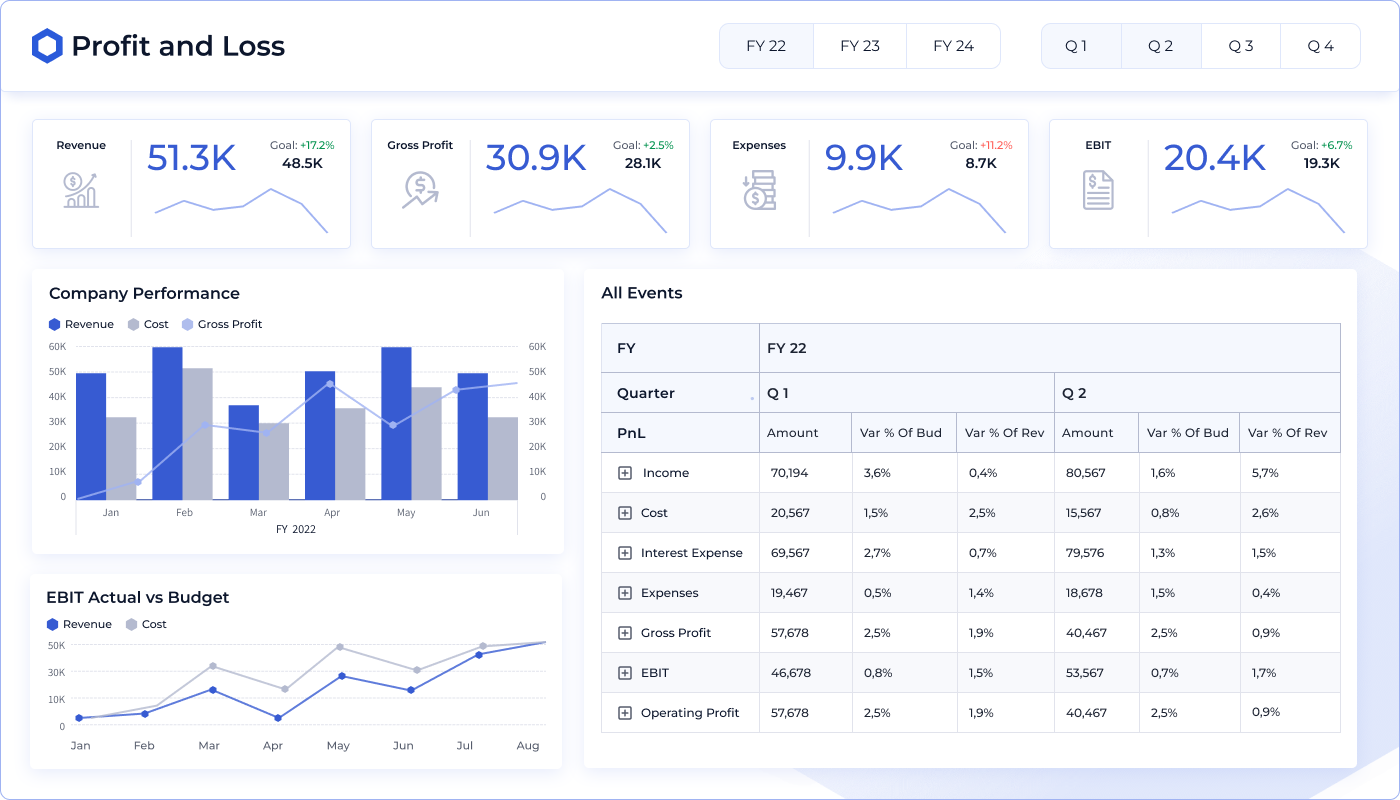This screenshot has width=1400, height=800.
Task: Click the 20.4K EBIT value
Action: [x=1215, y=158]
